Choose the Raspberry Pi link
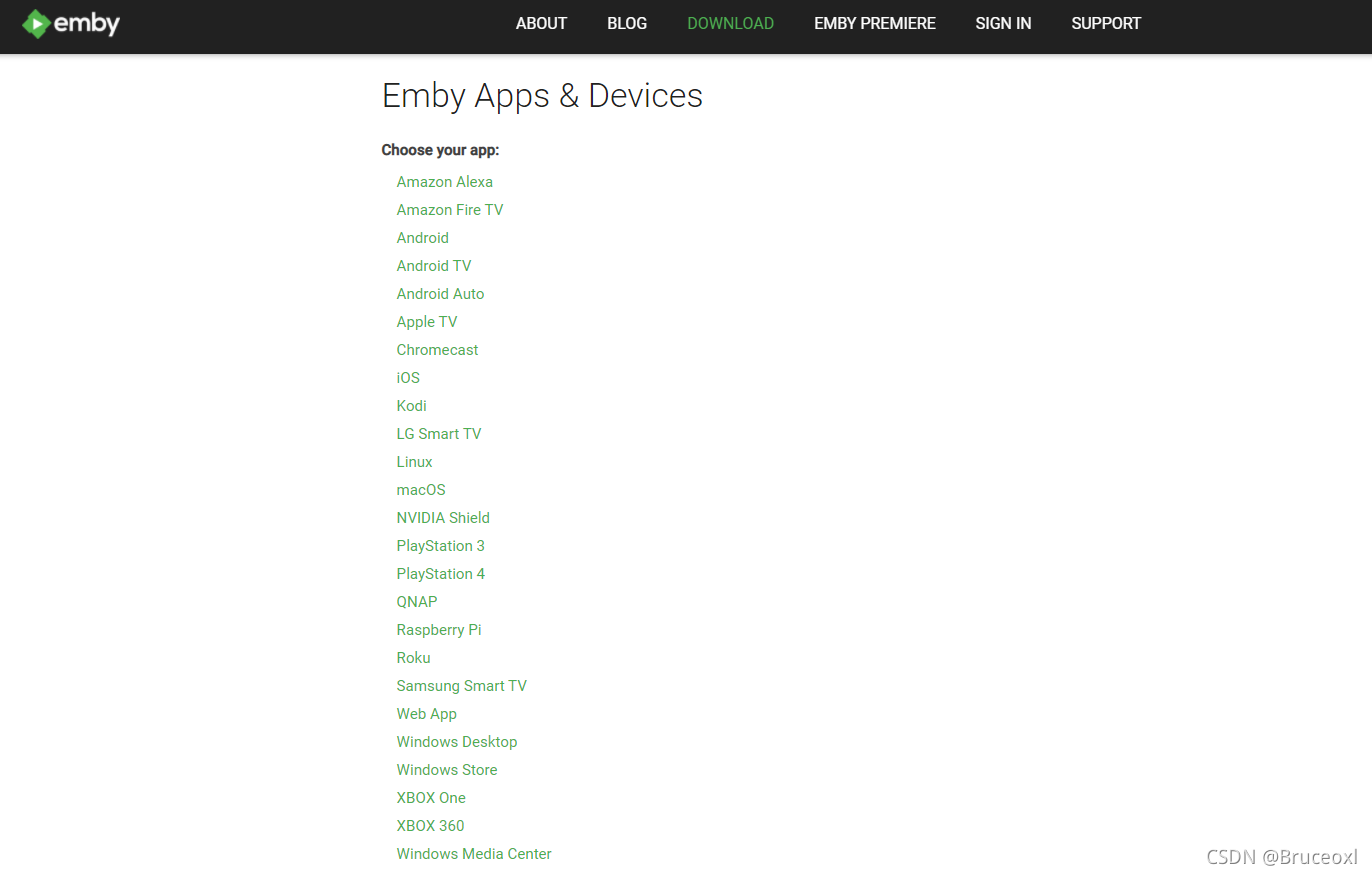 click(x=439, y=630)
